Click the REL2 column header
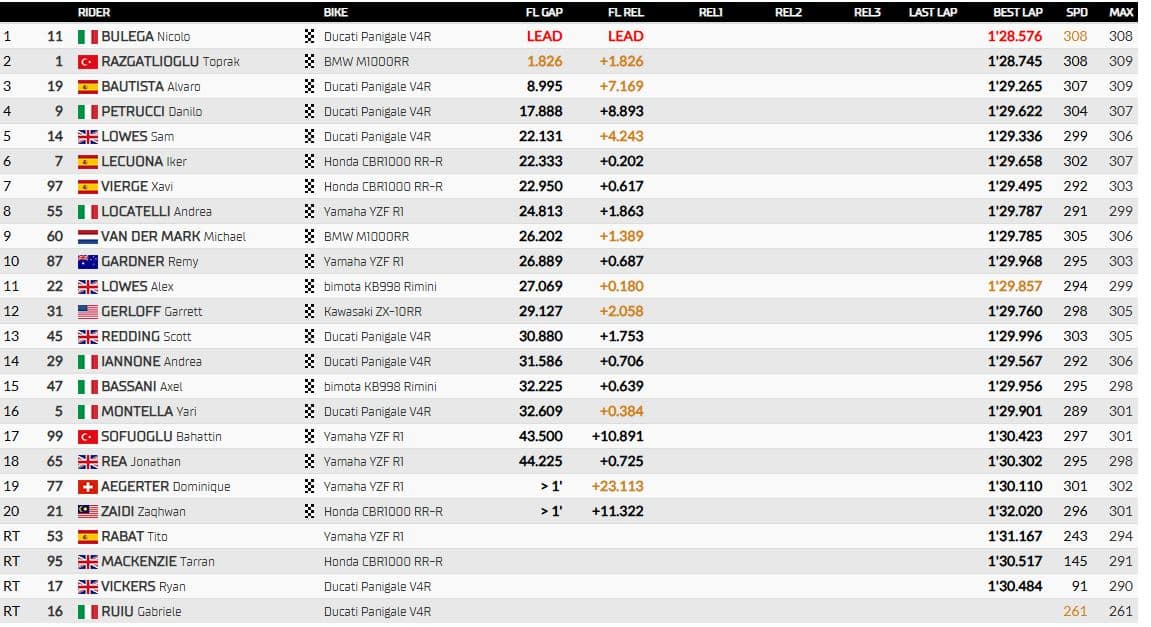The width and height of the screenshot is (1151, 627). point(788,12)
